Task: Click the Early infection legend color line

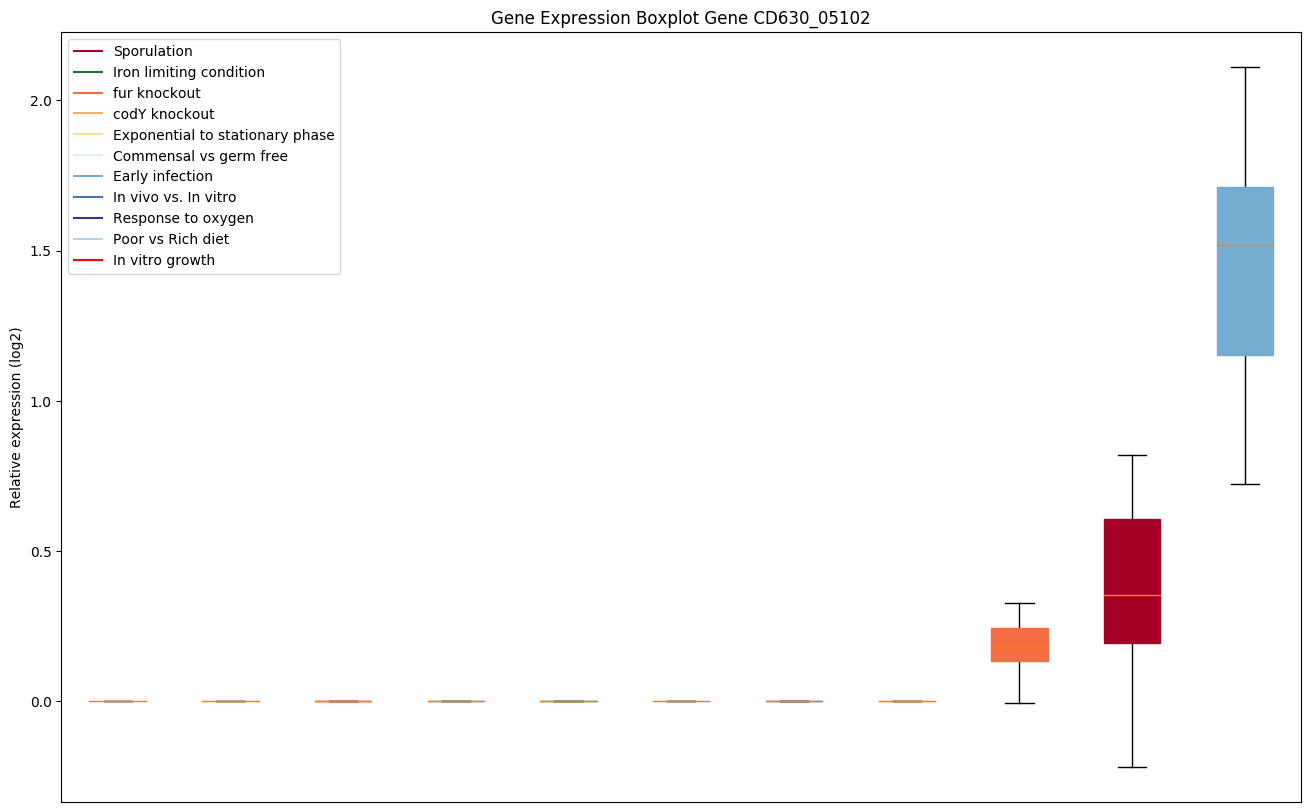Action: pos(88,177)
